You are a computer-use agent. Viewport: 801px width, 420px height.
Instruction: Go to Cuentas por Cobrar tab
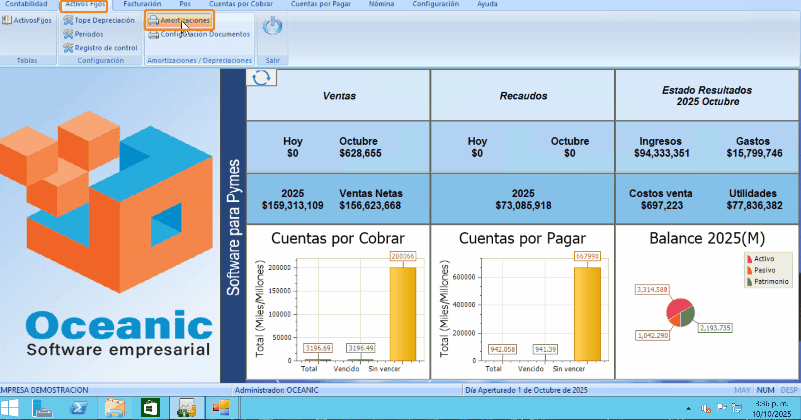coord(242,4)
